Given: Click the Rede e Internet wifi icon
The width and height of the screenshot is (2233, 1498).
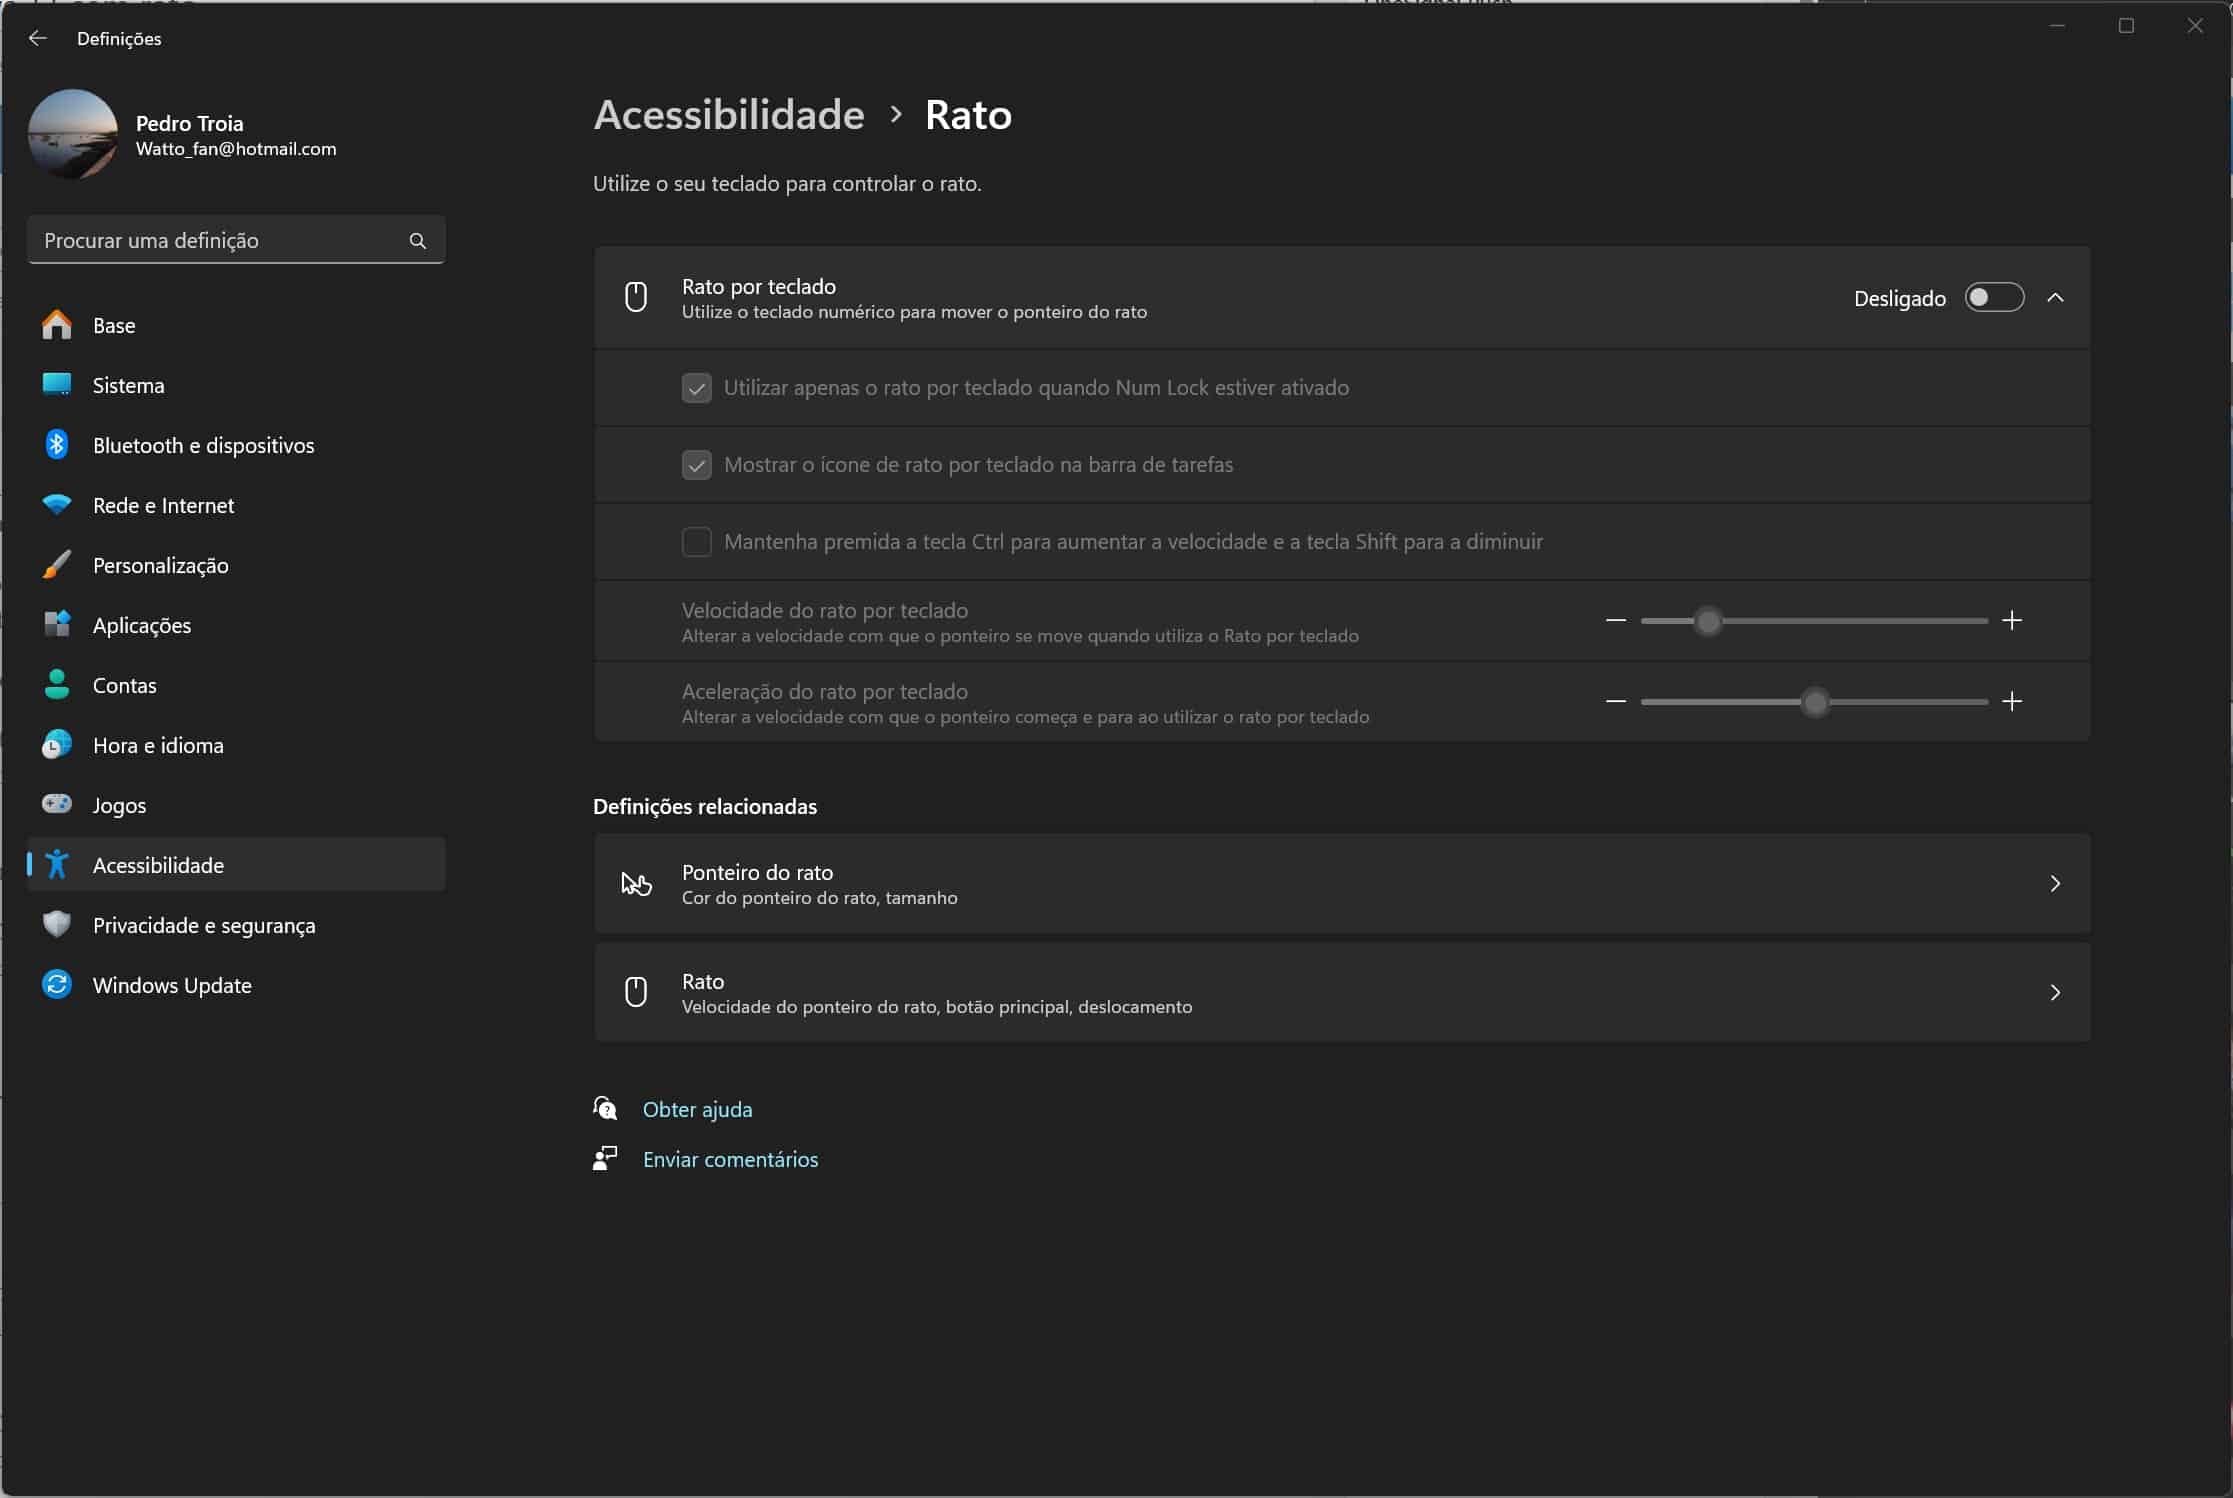Looking at the screenshot, I should point(57,505).
